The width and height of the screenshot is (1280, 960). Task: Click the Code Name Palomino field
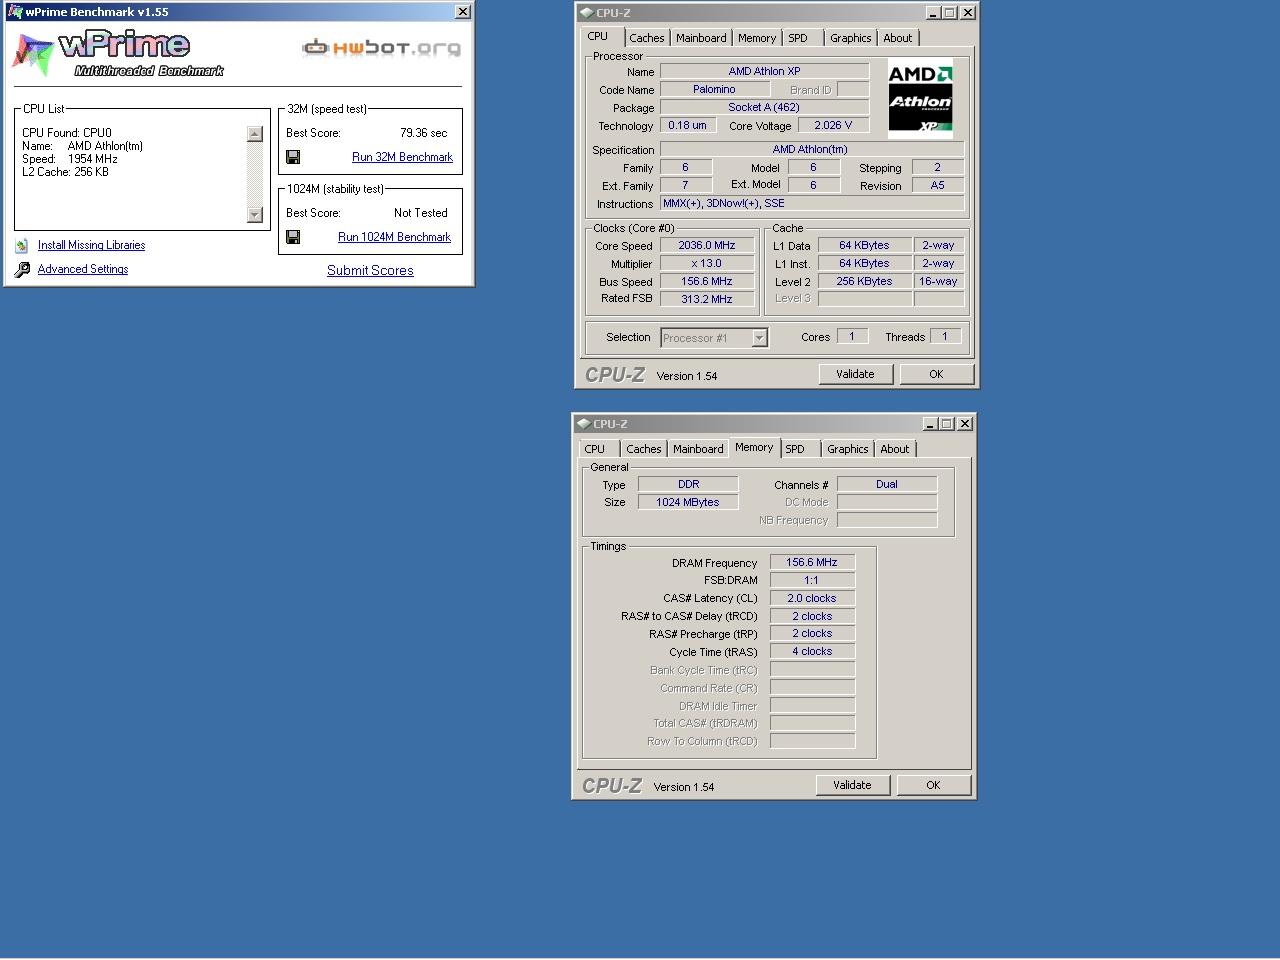coord(715,90)
